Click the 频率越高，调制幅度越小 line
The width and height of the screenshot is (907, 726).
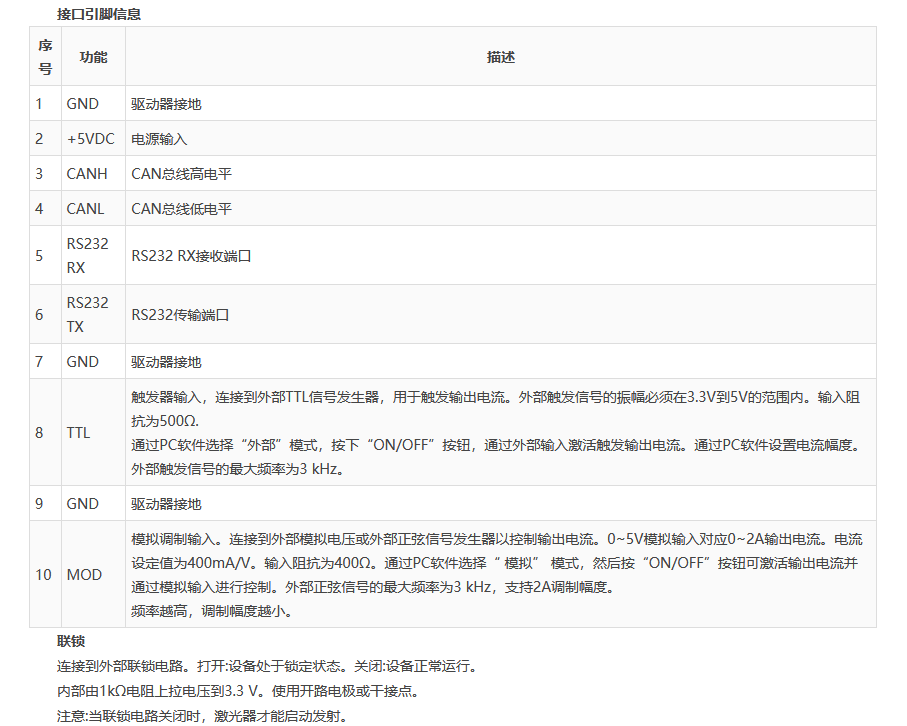pos(212,611)
